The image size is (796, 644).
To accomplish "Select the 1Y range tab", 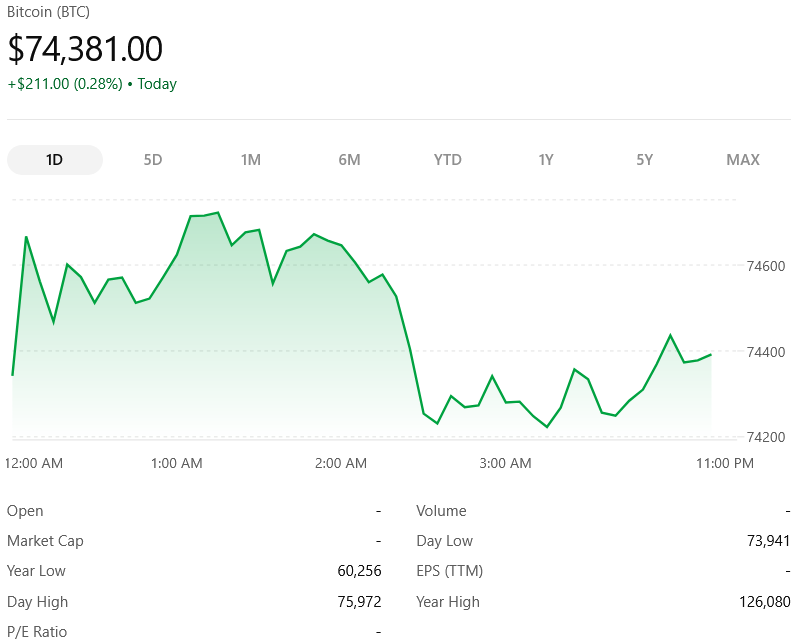I will point(546,160).
